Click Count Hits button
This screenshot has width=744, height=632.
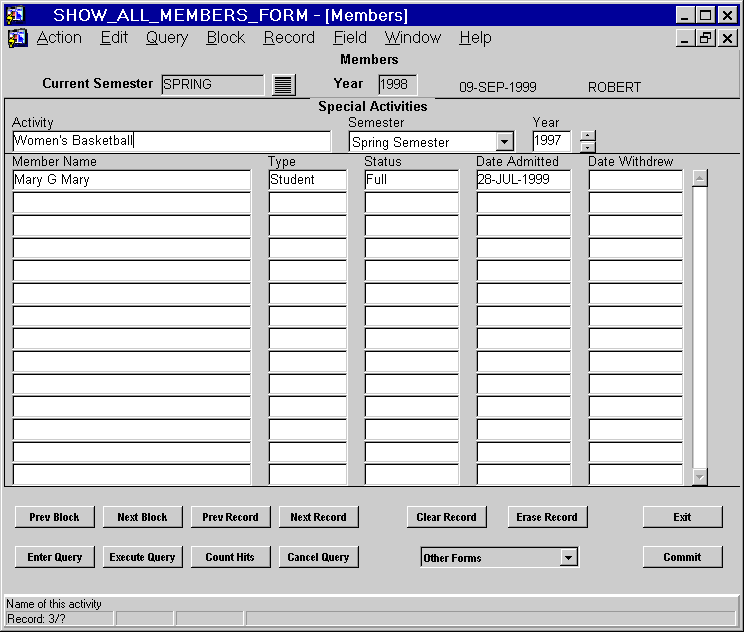[x=231, y=557]
